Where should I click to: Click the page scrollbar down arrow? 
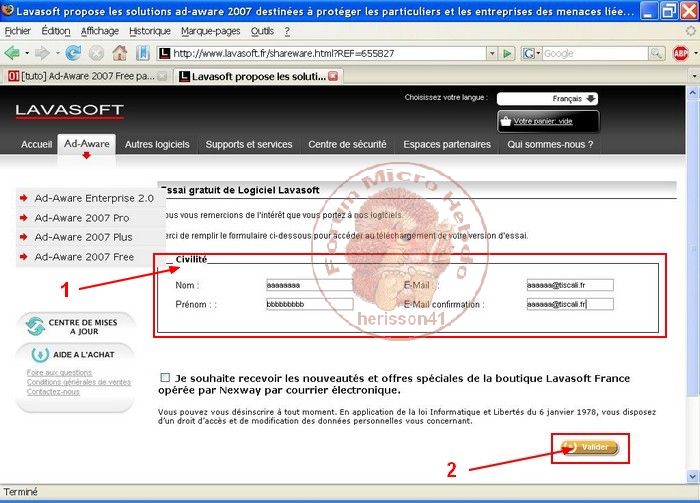pyautogui.click(x=692, y=476)
